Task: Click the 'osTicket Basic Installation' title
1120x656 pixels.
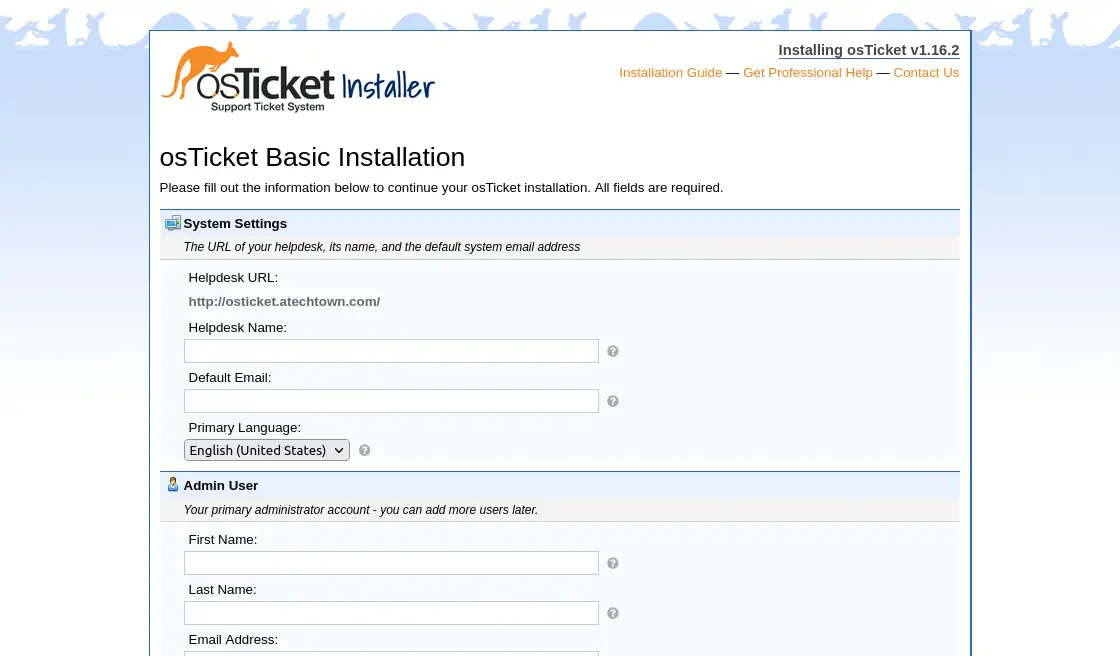Action: tap(312, 157)
